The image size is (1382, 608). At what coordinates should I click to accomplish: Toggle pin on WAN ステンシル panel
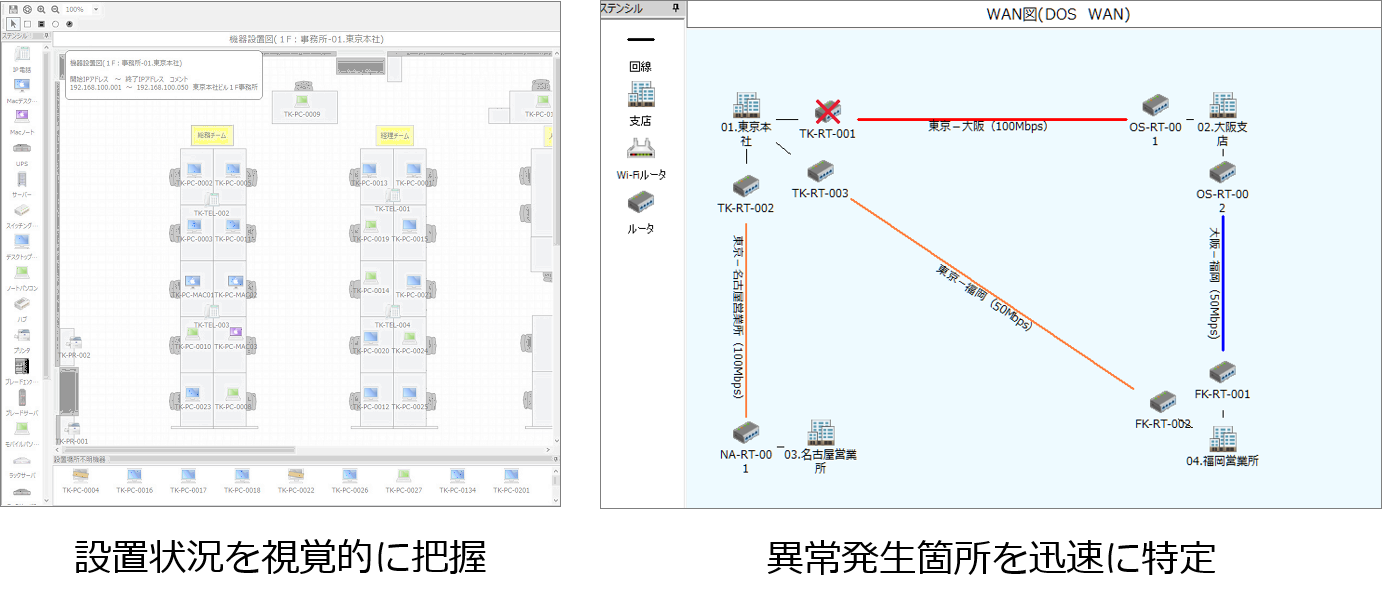point(676,8)
